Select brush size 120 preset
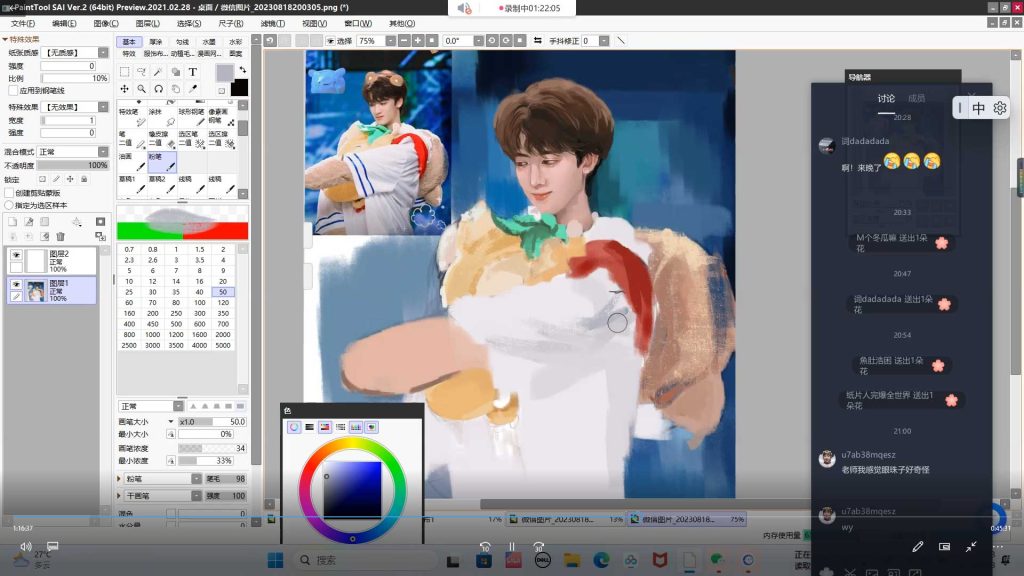Viewport: 1024px width, 576px height. (223, 301)
